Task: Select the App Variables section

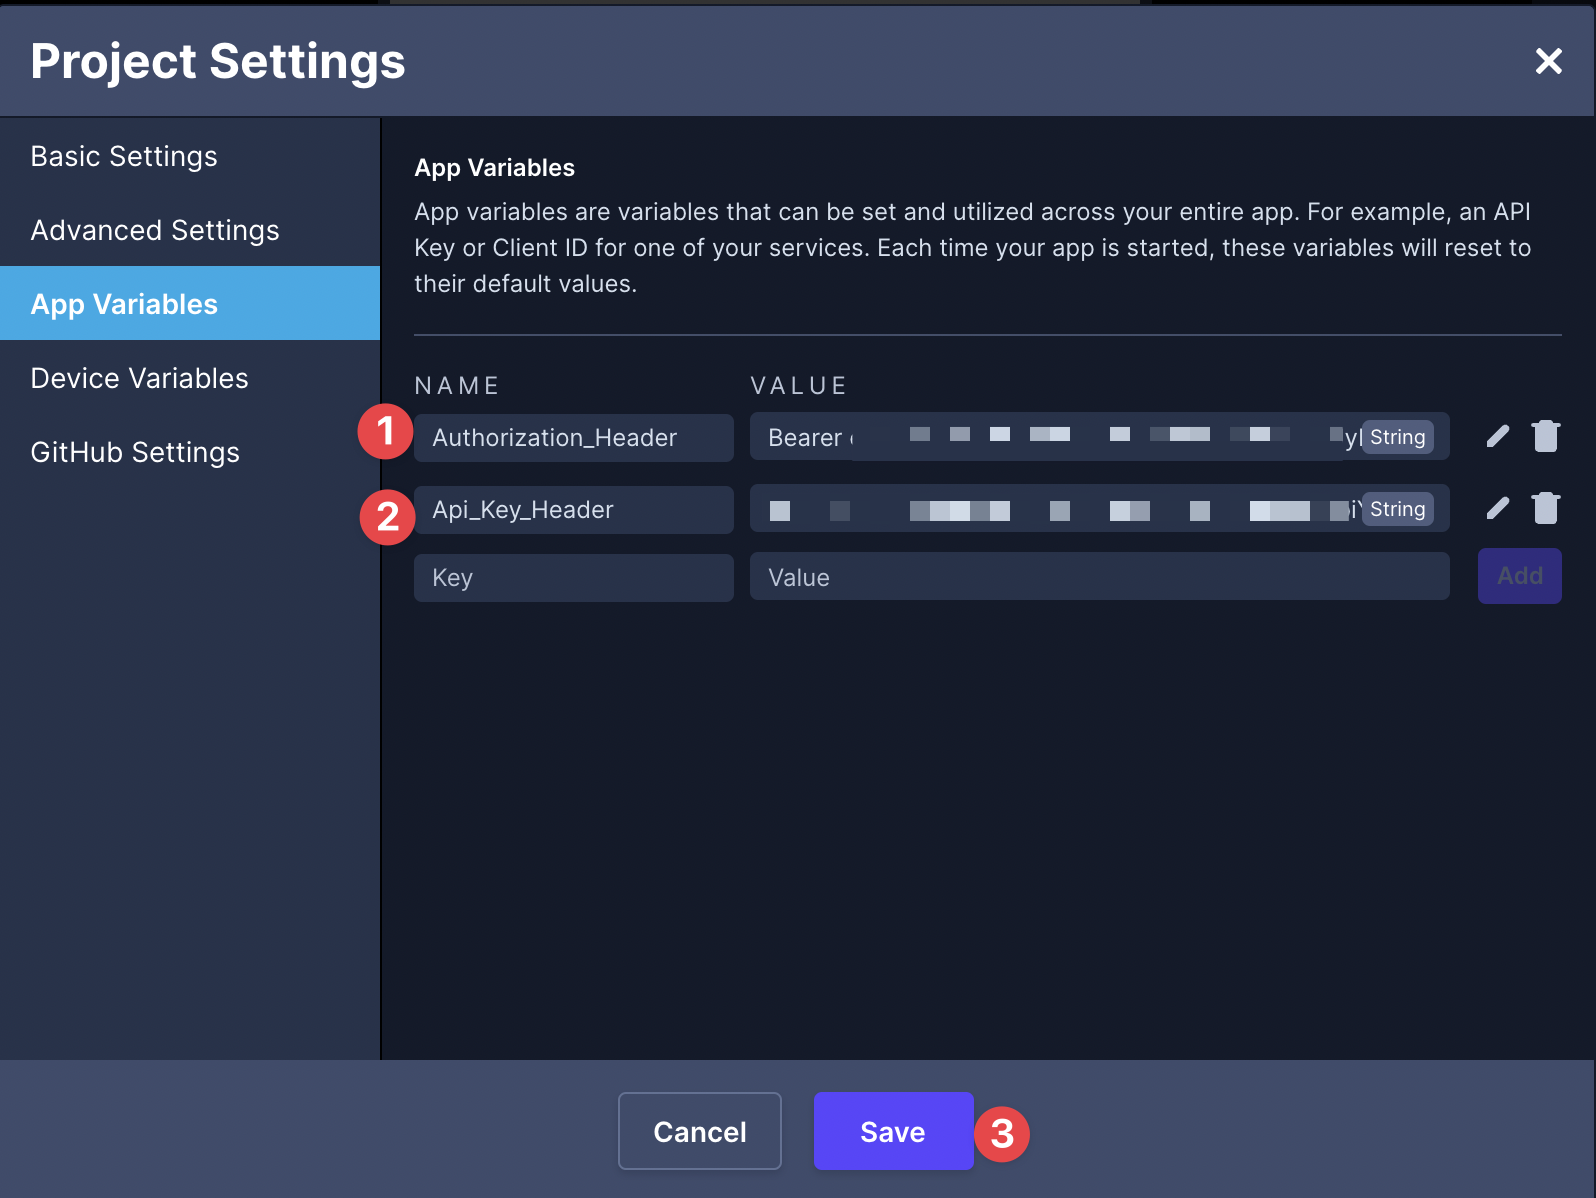Action: [190, 304]
